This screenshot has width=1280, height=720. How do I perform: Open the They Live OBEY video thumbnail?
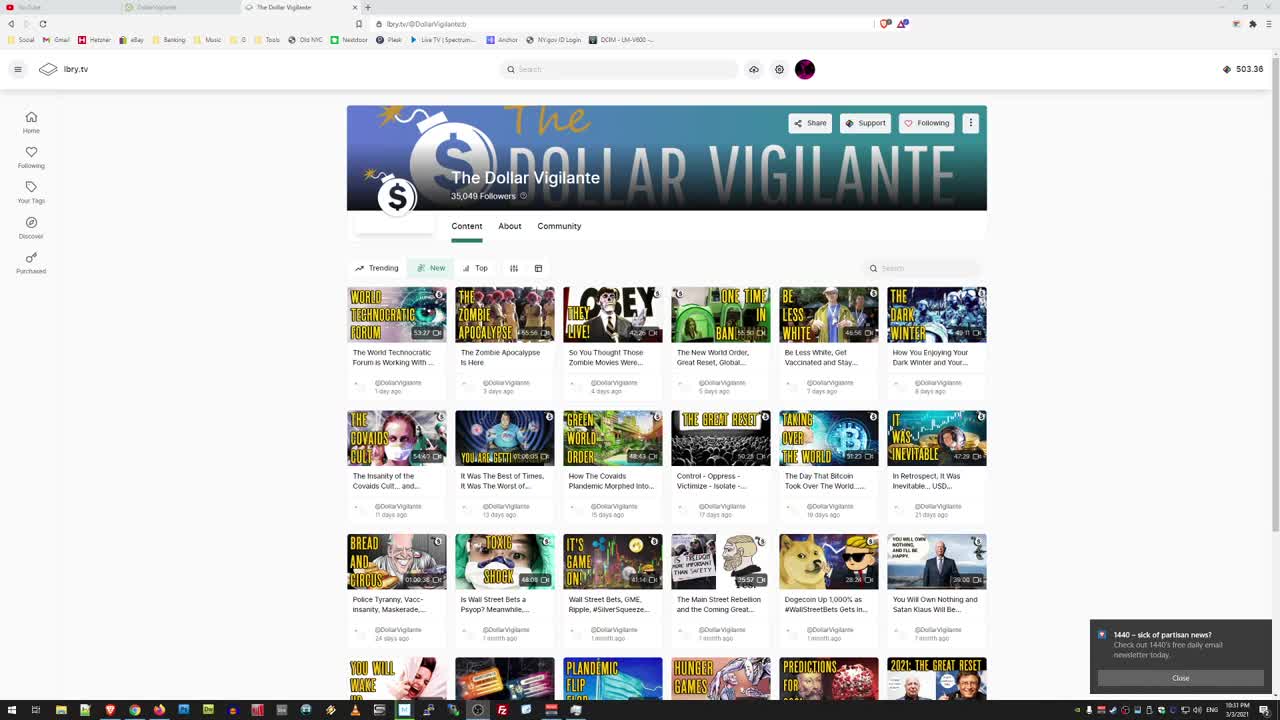pyautogui.click(x=613, y=315)
